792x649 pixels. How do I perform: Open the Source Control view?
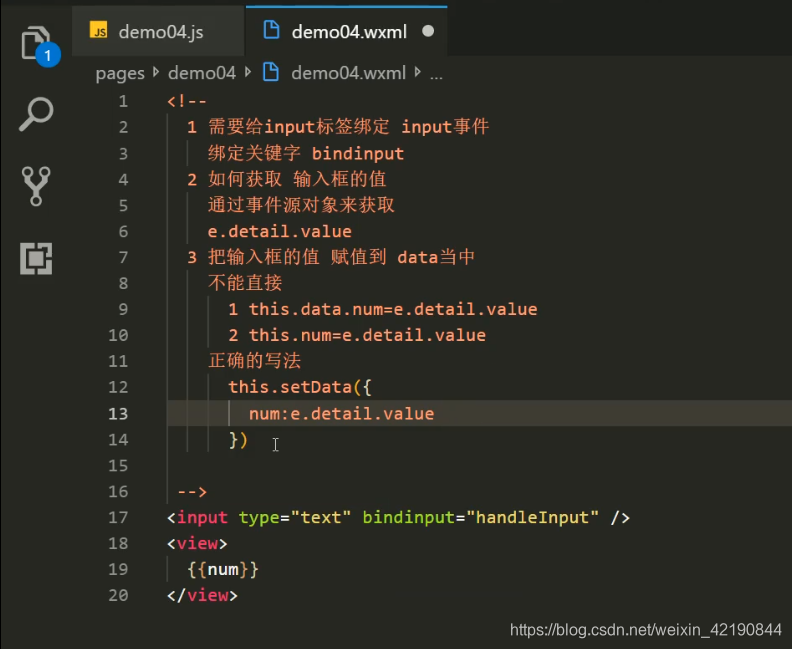[x=36, y=186]
